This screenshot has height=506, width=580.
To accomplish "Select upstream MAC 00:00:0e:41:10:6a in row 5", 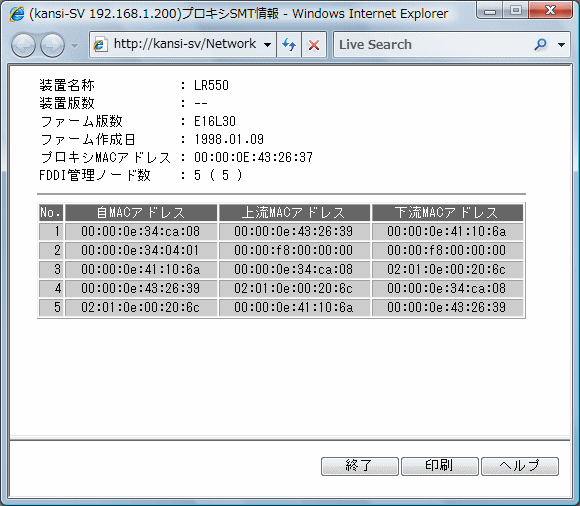I will click(294, 307).
